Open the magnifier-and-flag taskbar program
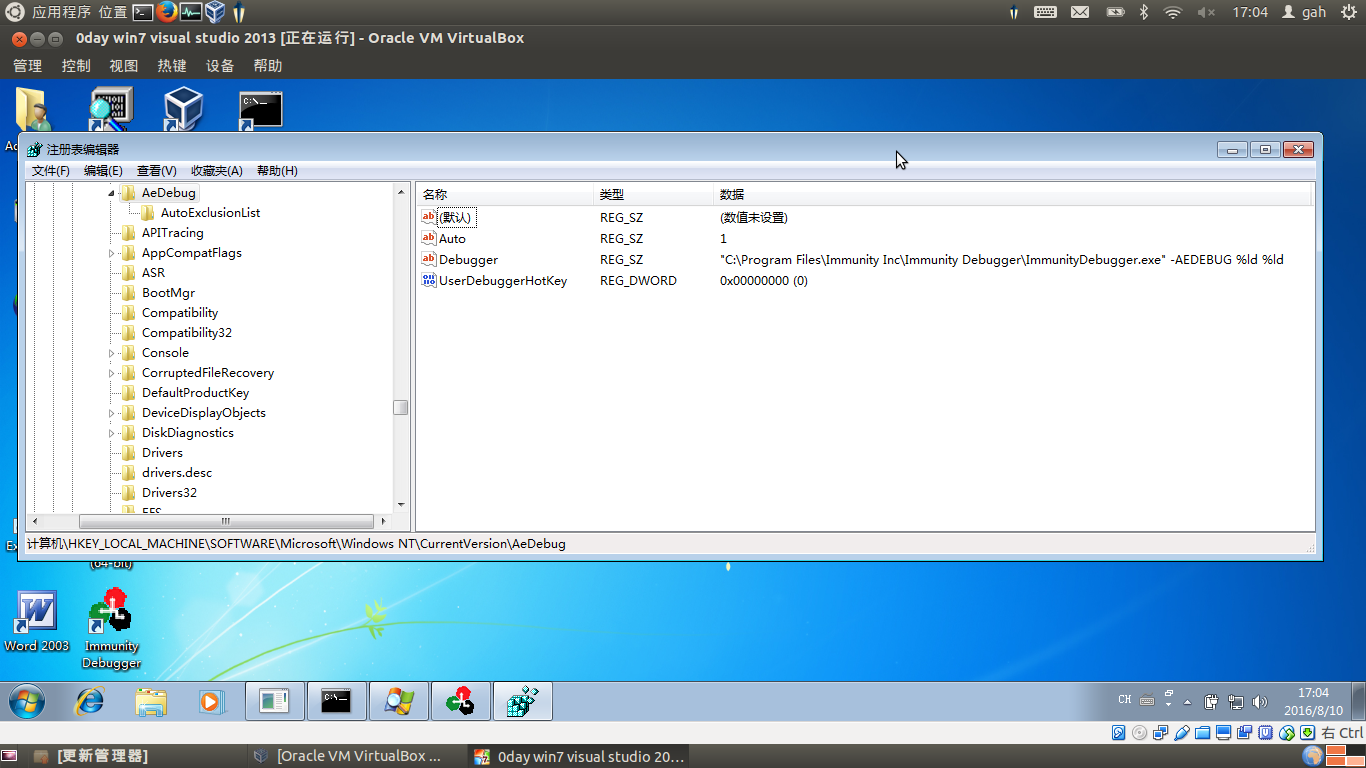1366x768 pixels. pos(399,702)
